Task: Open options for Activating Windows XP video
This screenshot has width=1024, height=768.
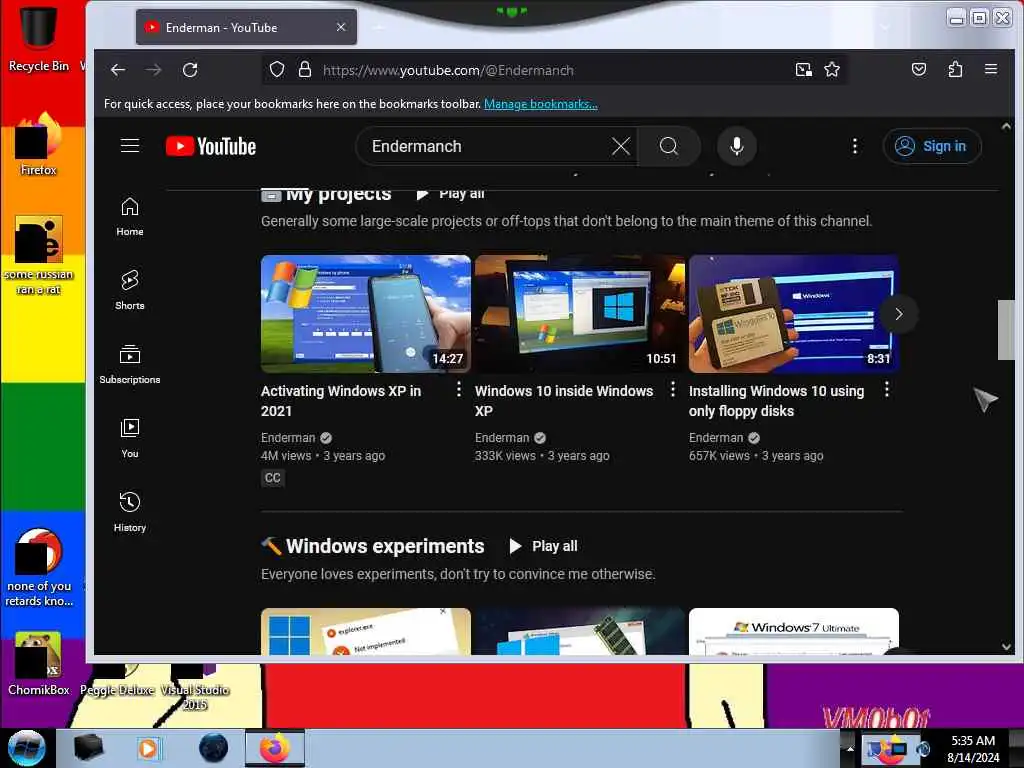Action: tap(459, 390)
